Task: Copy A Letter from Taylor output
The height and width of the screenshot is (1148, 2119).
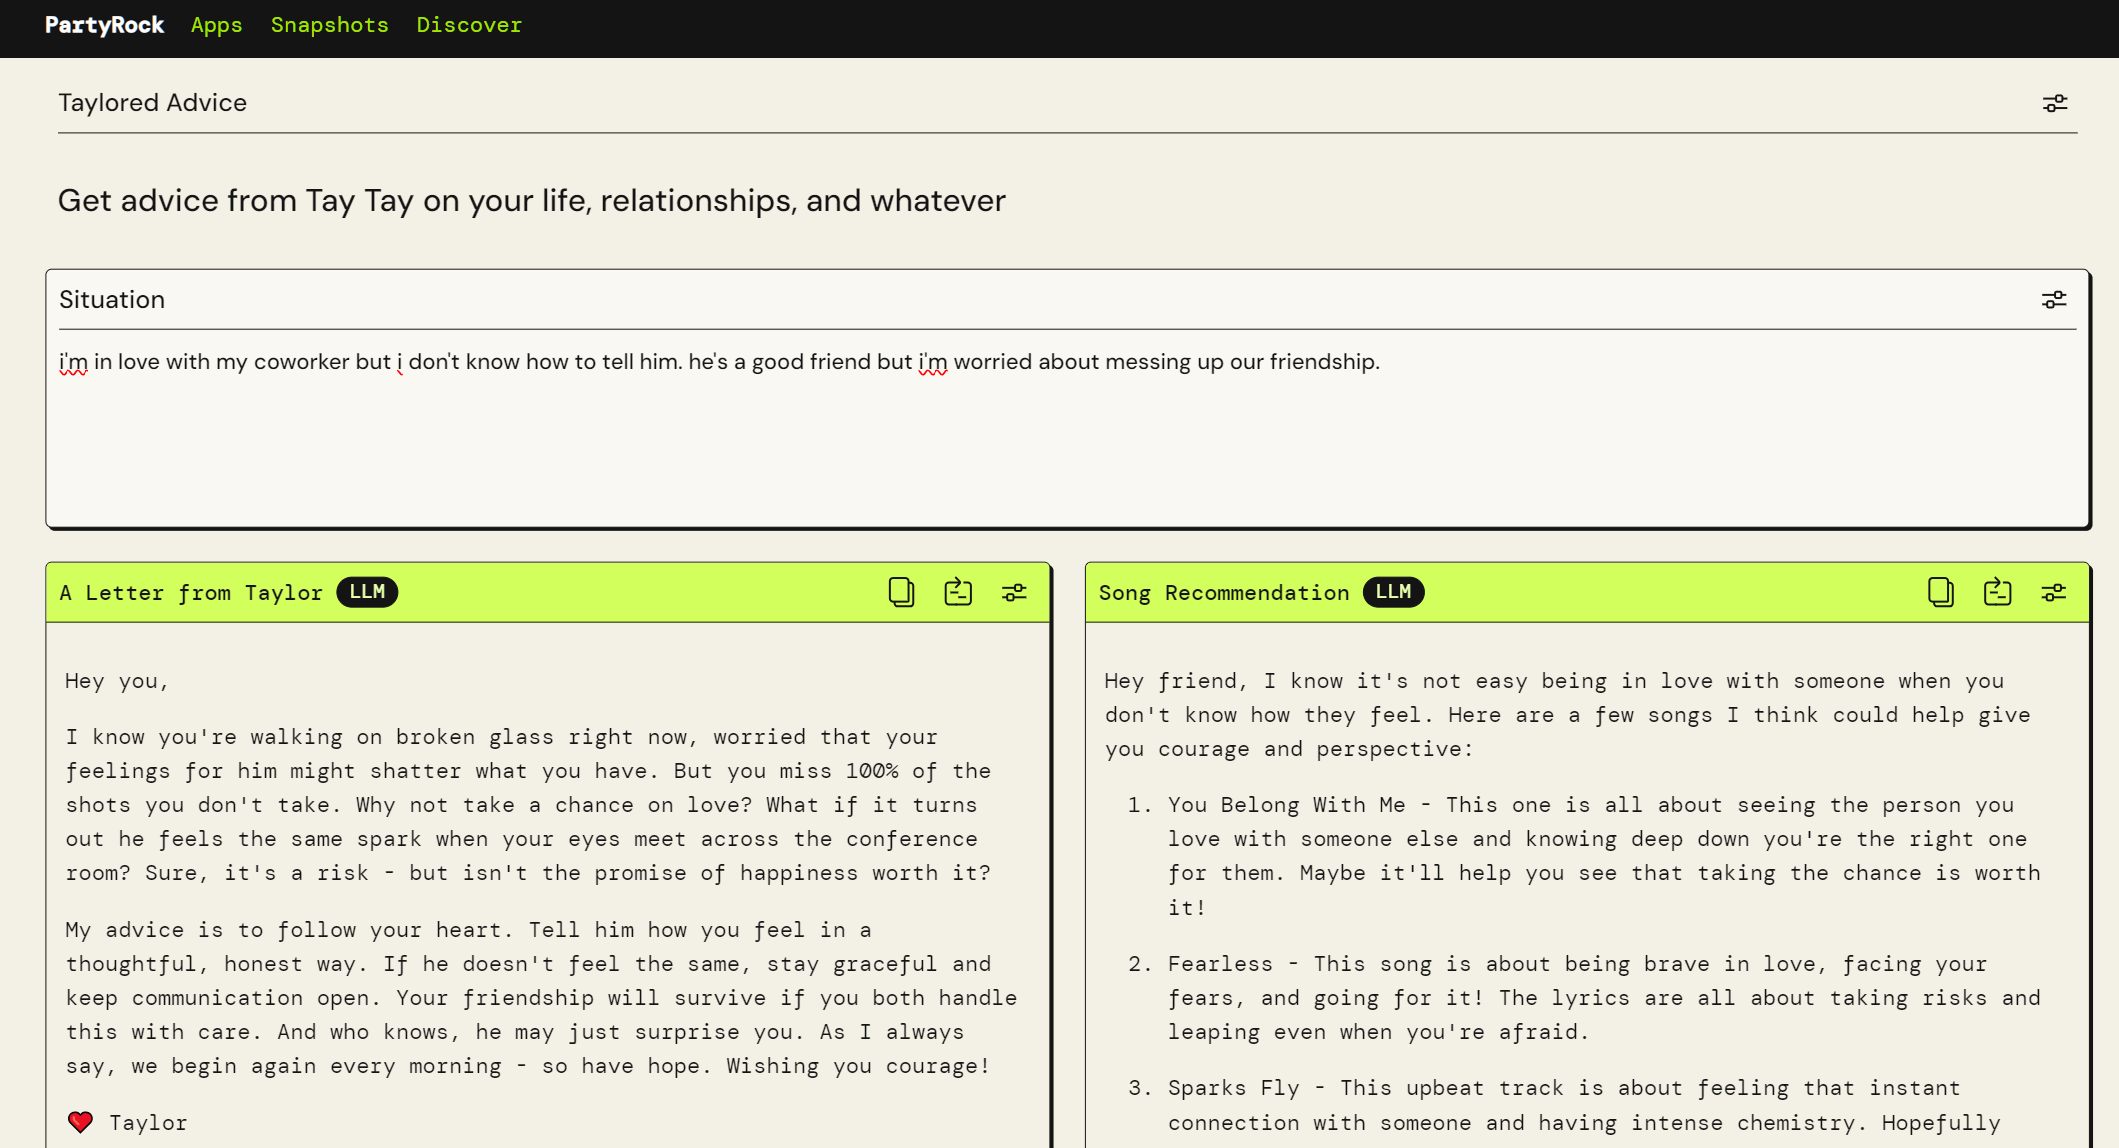Action: [x=901, y=592]
